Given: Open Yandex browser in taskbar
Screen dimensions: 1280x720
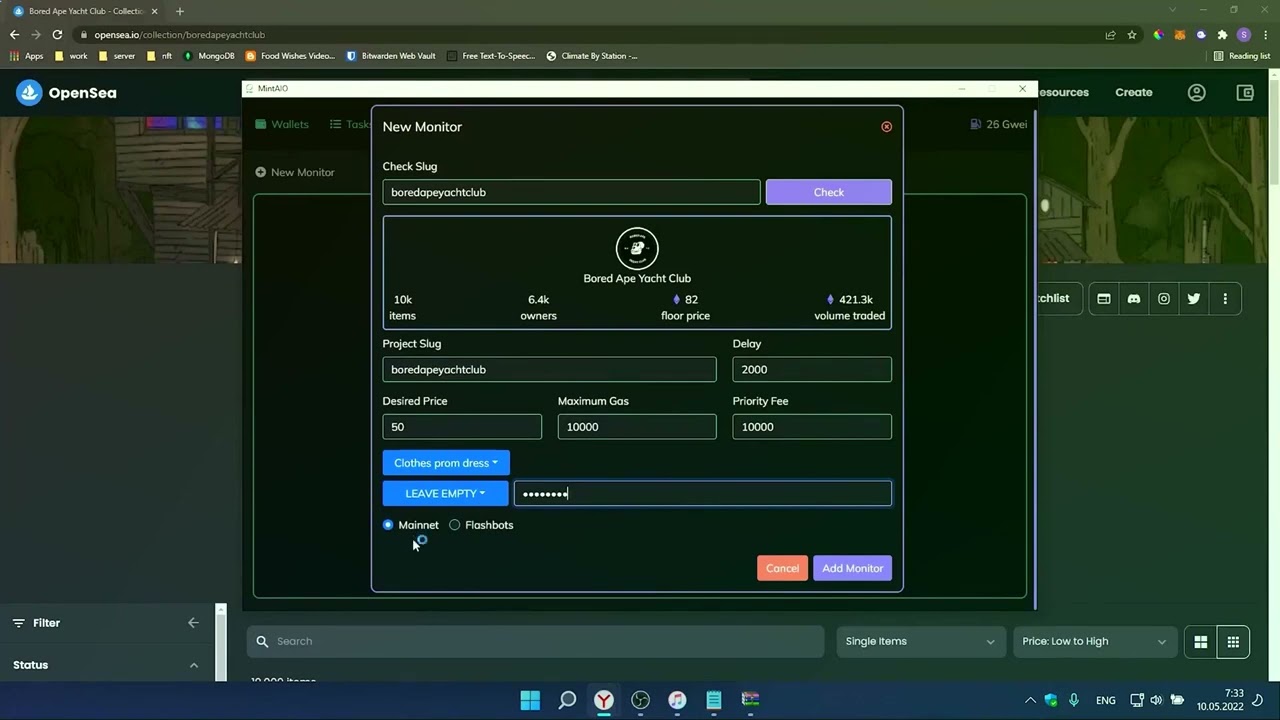Looking at the screenshot, I should [x=604, y=700].
